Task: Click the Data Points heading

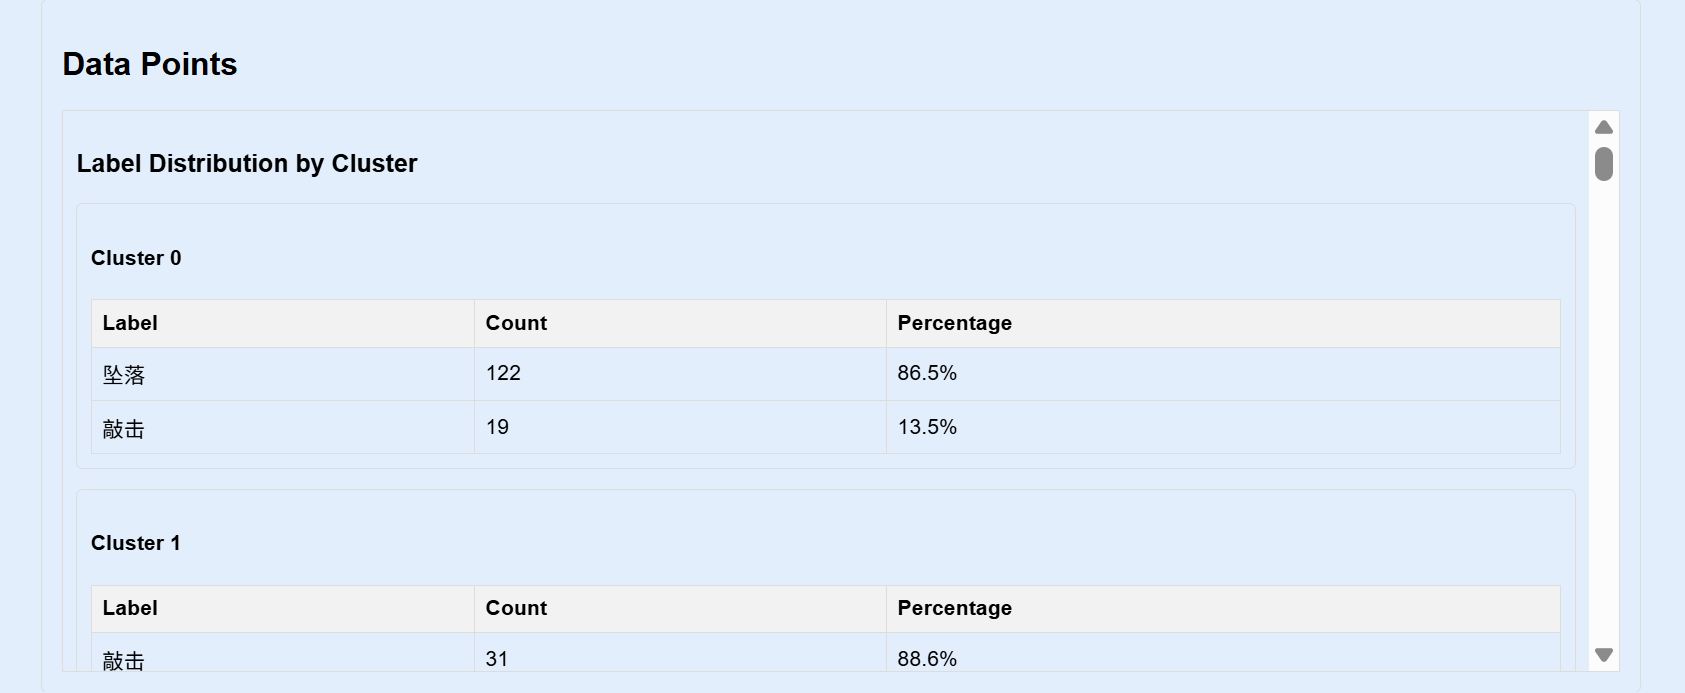Action: (150, 64)
